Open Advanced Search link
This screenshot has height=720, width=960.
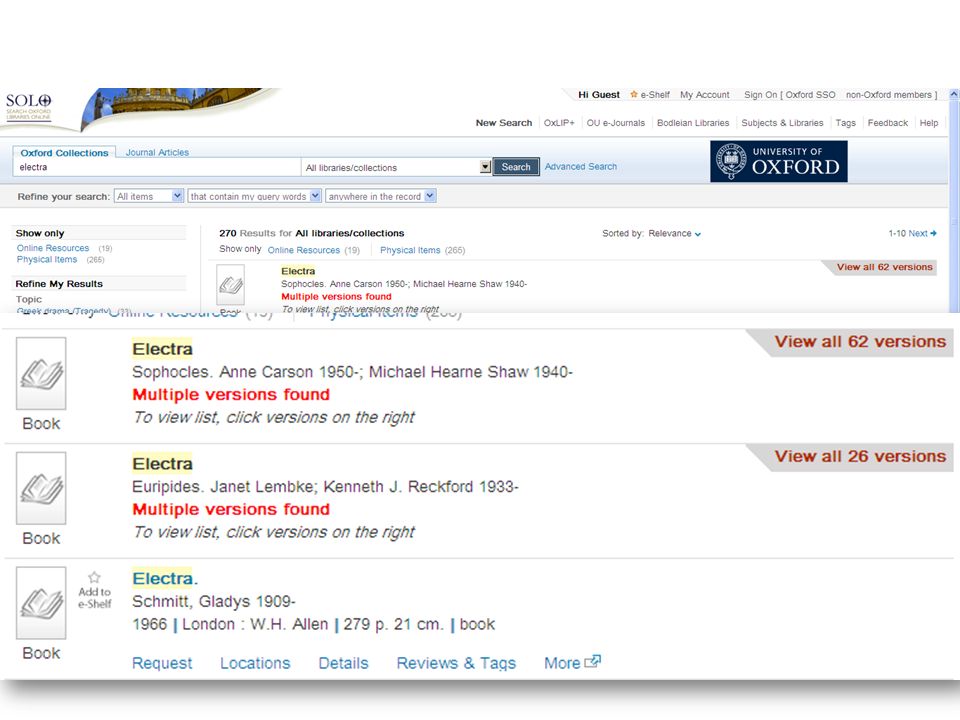tap(580, 167)
